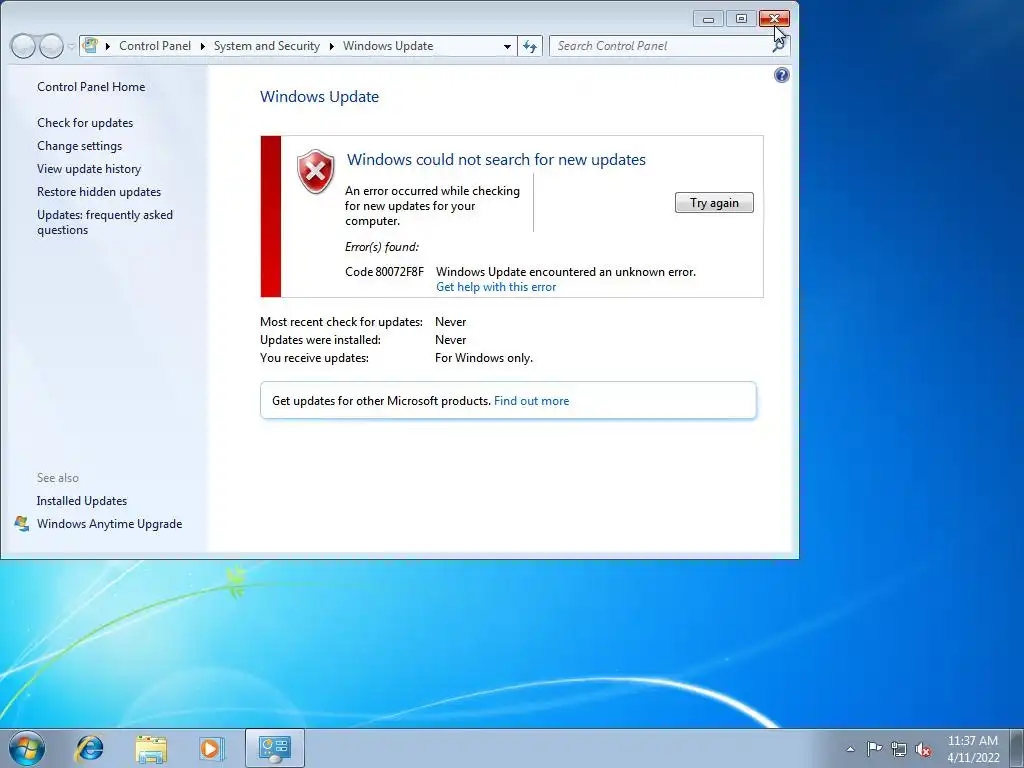Click the Show desktop strip

click(1017, 748)
